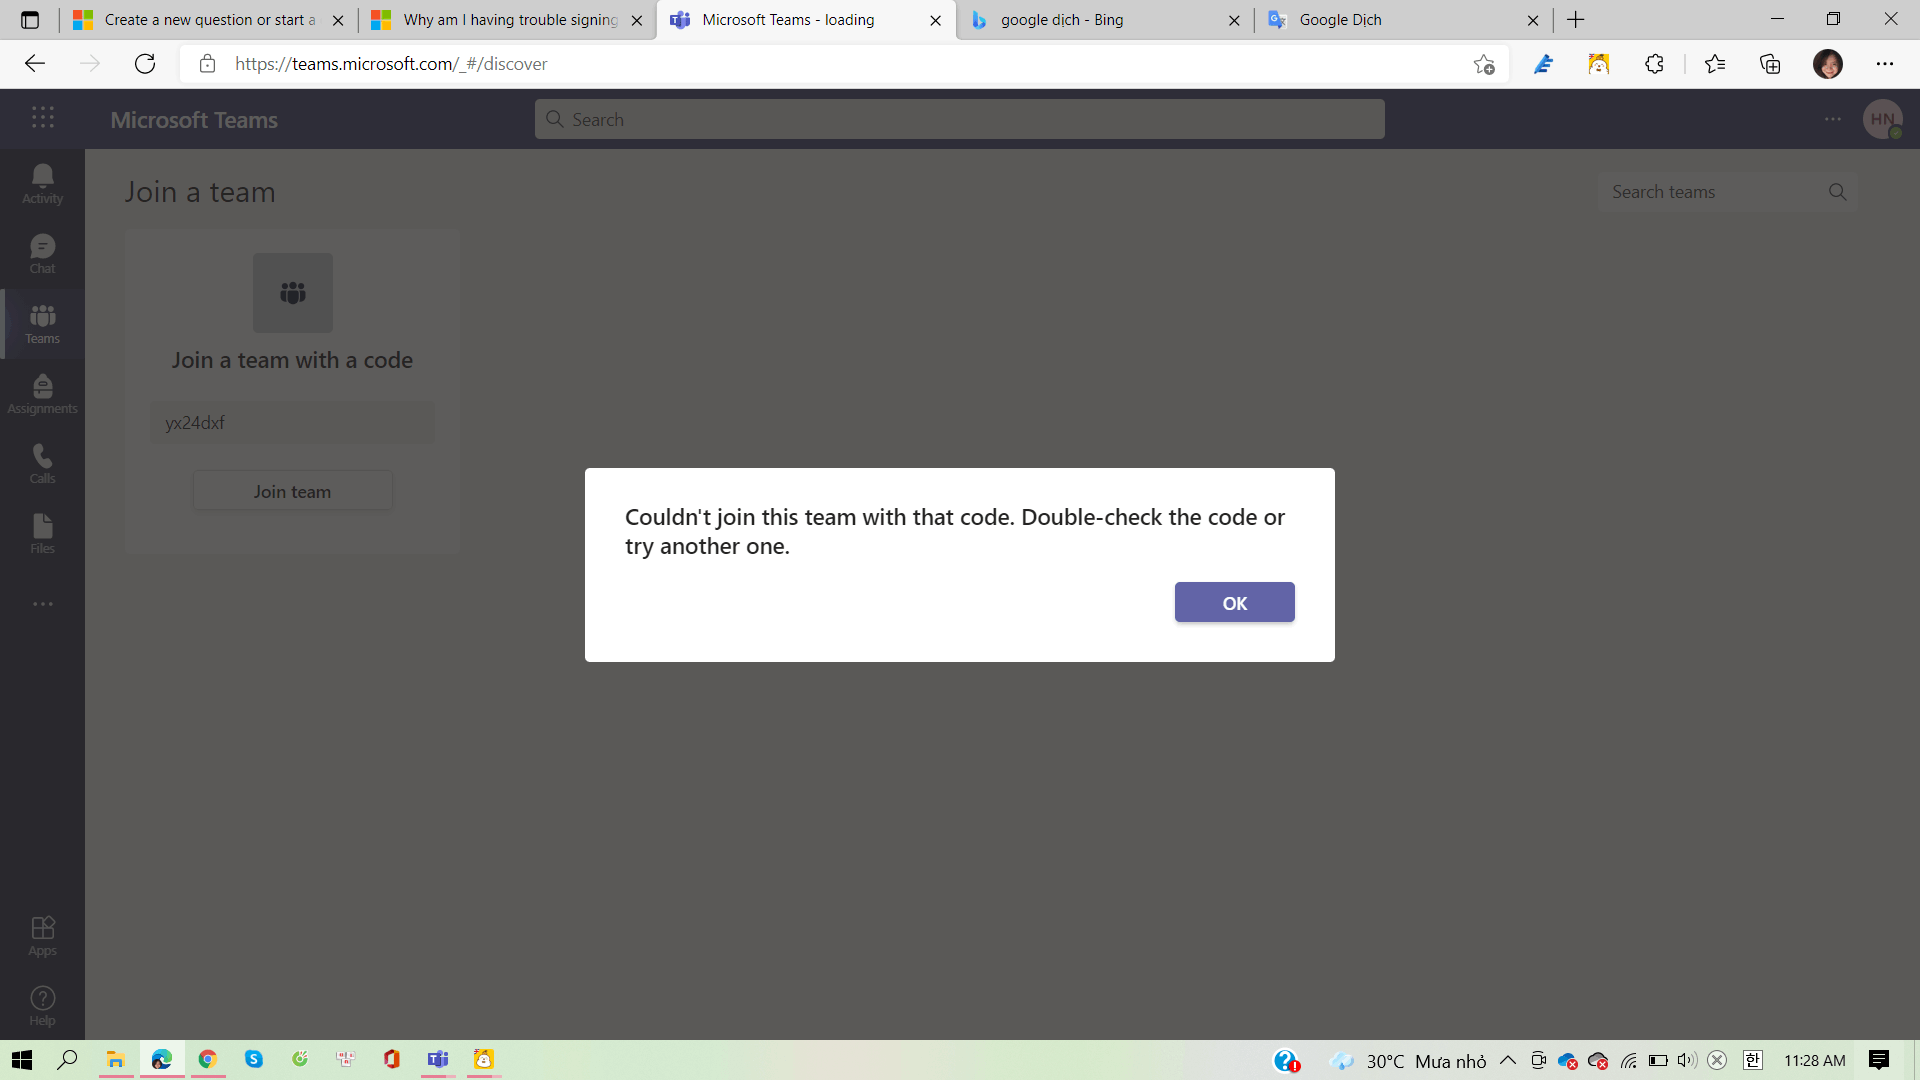Click the team code input field
This screenshot has width=1920, height=1080.
click(292, 423)
